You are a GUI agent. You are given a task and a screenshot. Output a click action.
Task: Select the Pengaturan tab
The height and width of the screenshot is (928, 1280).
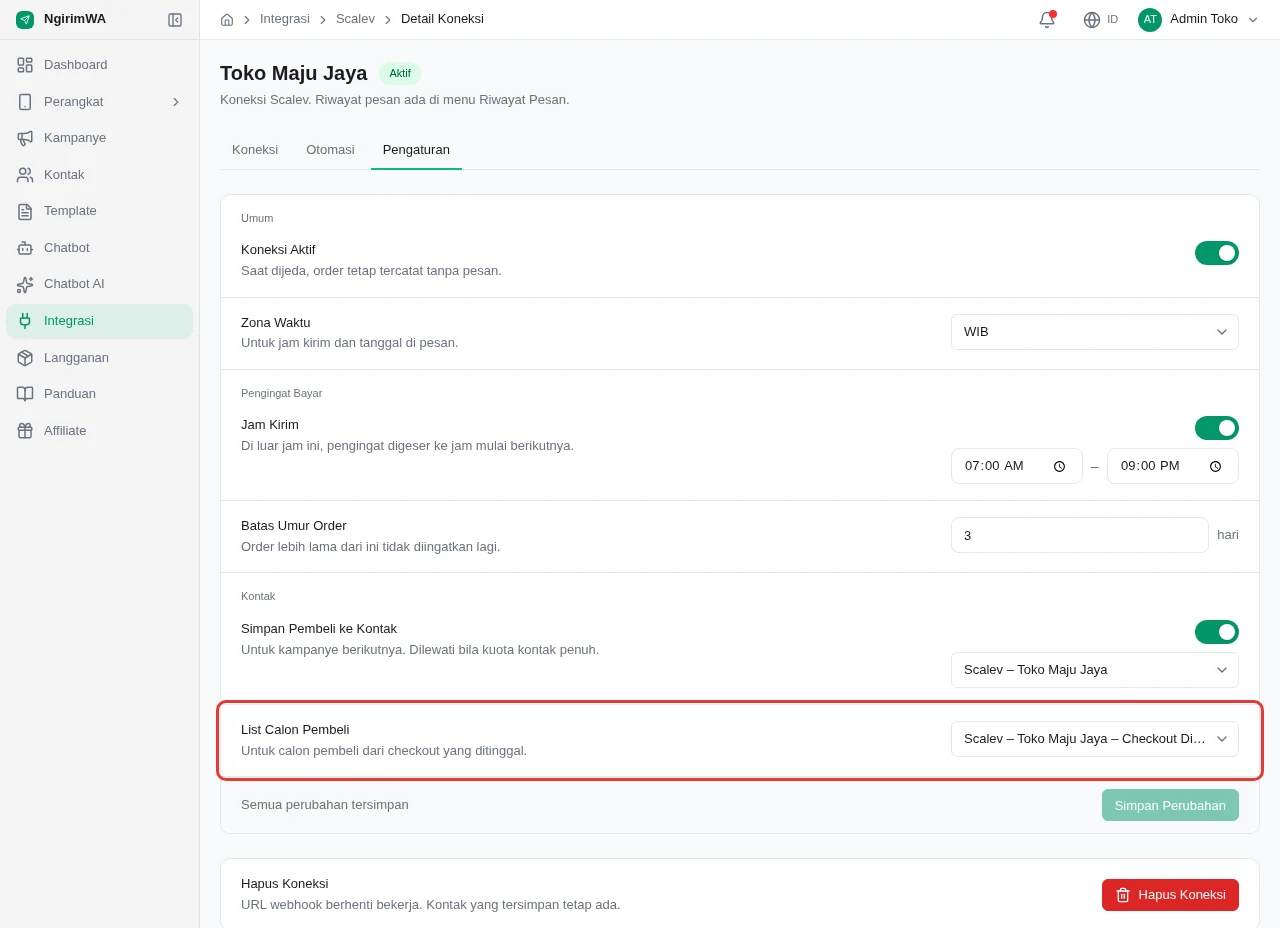click(416, 150)
